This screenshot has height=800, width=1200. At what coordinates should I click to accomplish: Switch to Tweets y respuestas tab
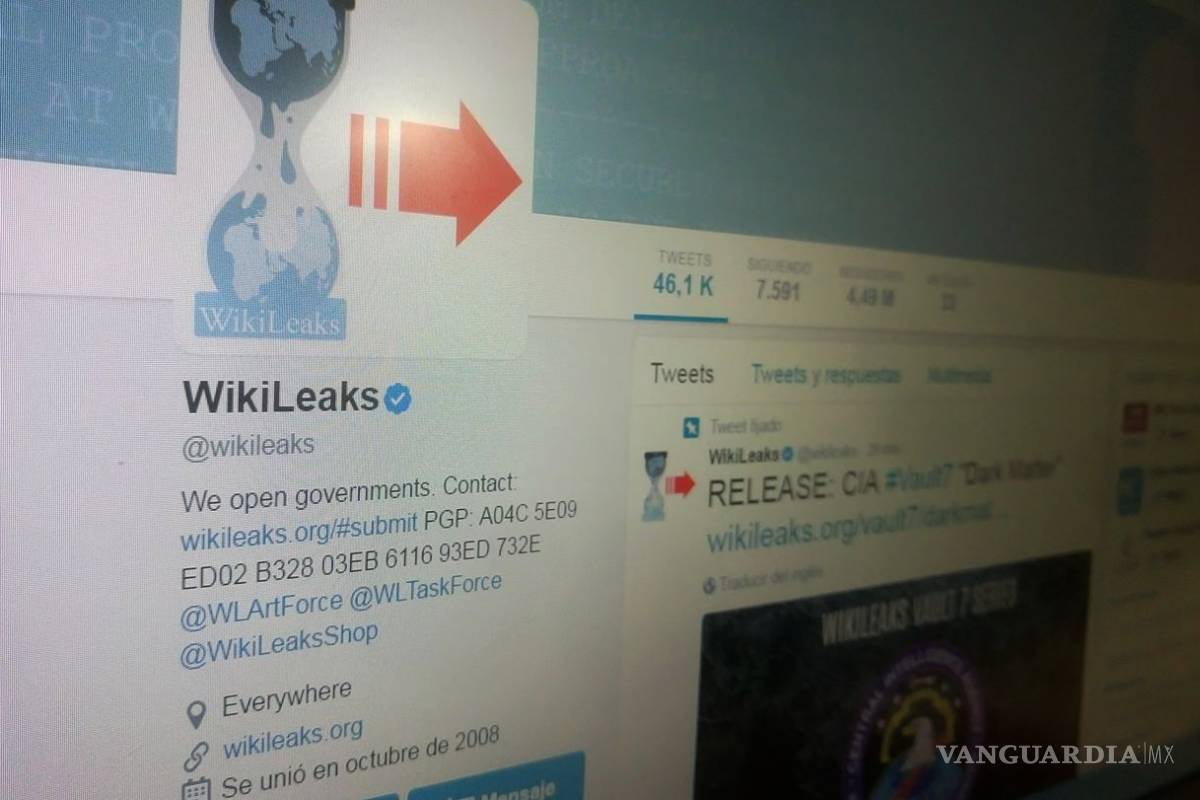[x=825, y=376]
